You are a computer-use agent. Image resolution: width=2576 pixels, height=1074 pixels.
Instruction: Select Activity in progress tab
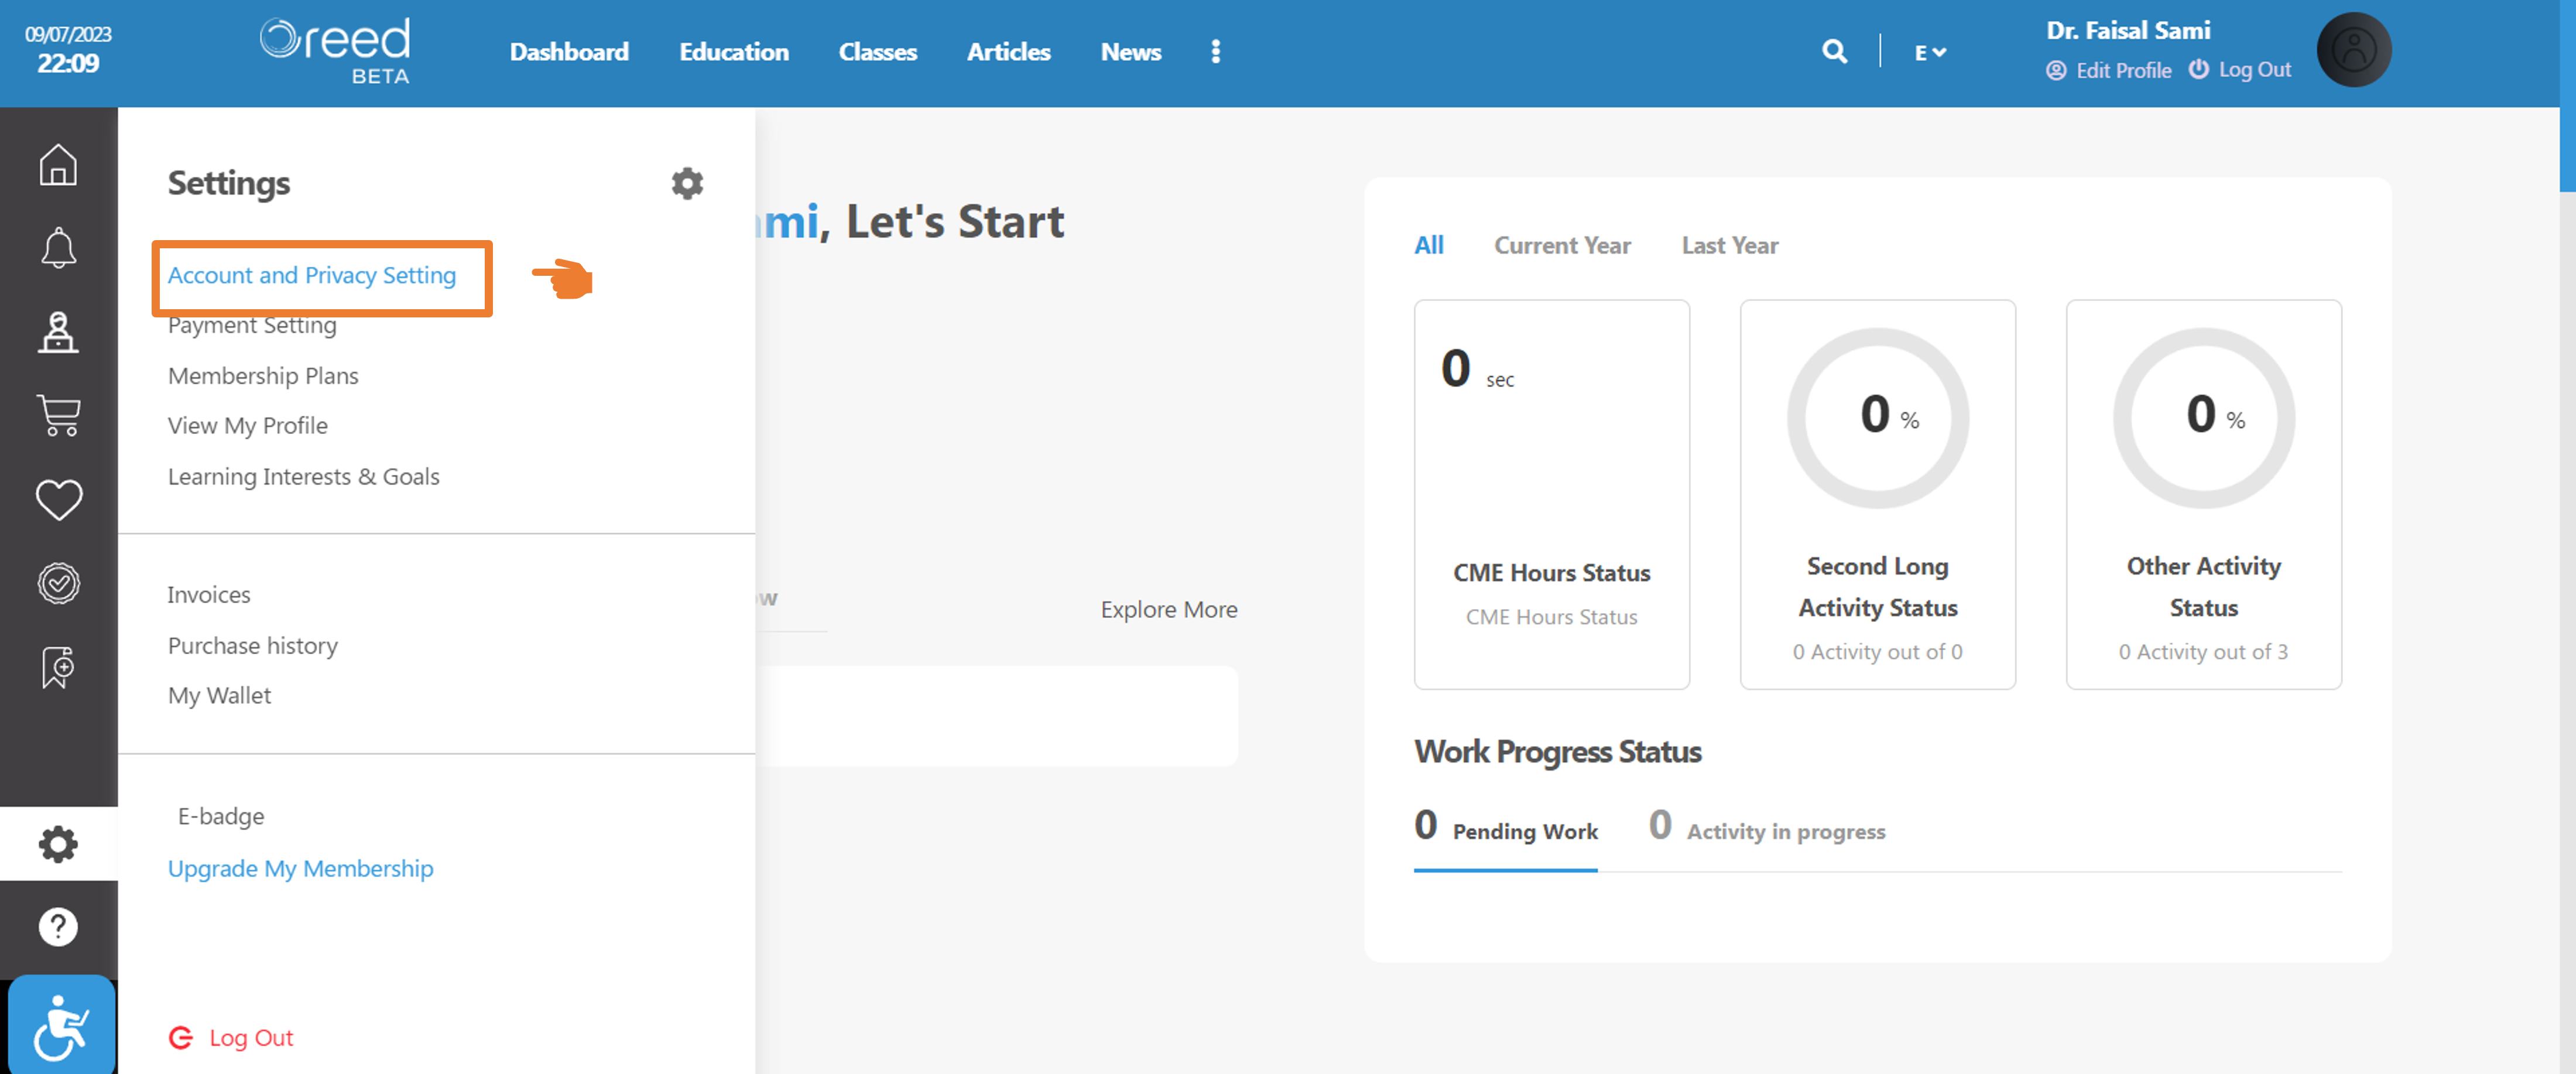(x=1767, y=827)
